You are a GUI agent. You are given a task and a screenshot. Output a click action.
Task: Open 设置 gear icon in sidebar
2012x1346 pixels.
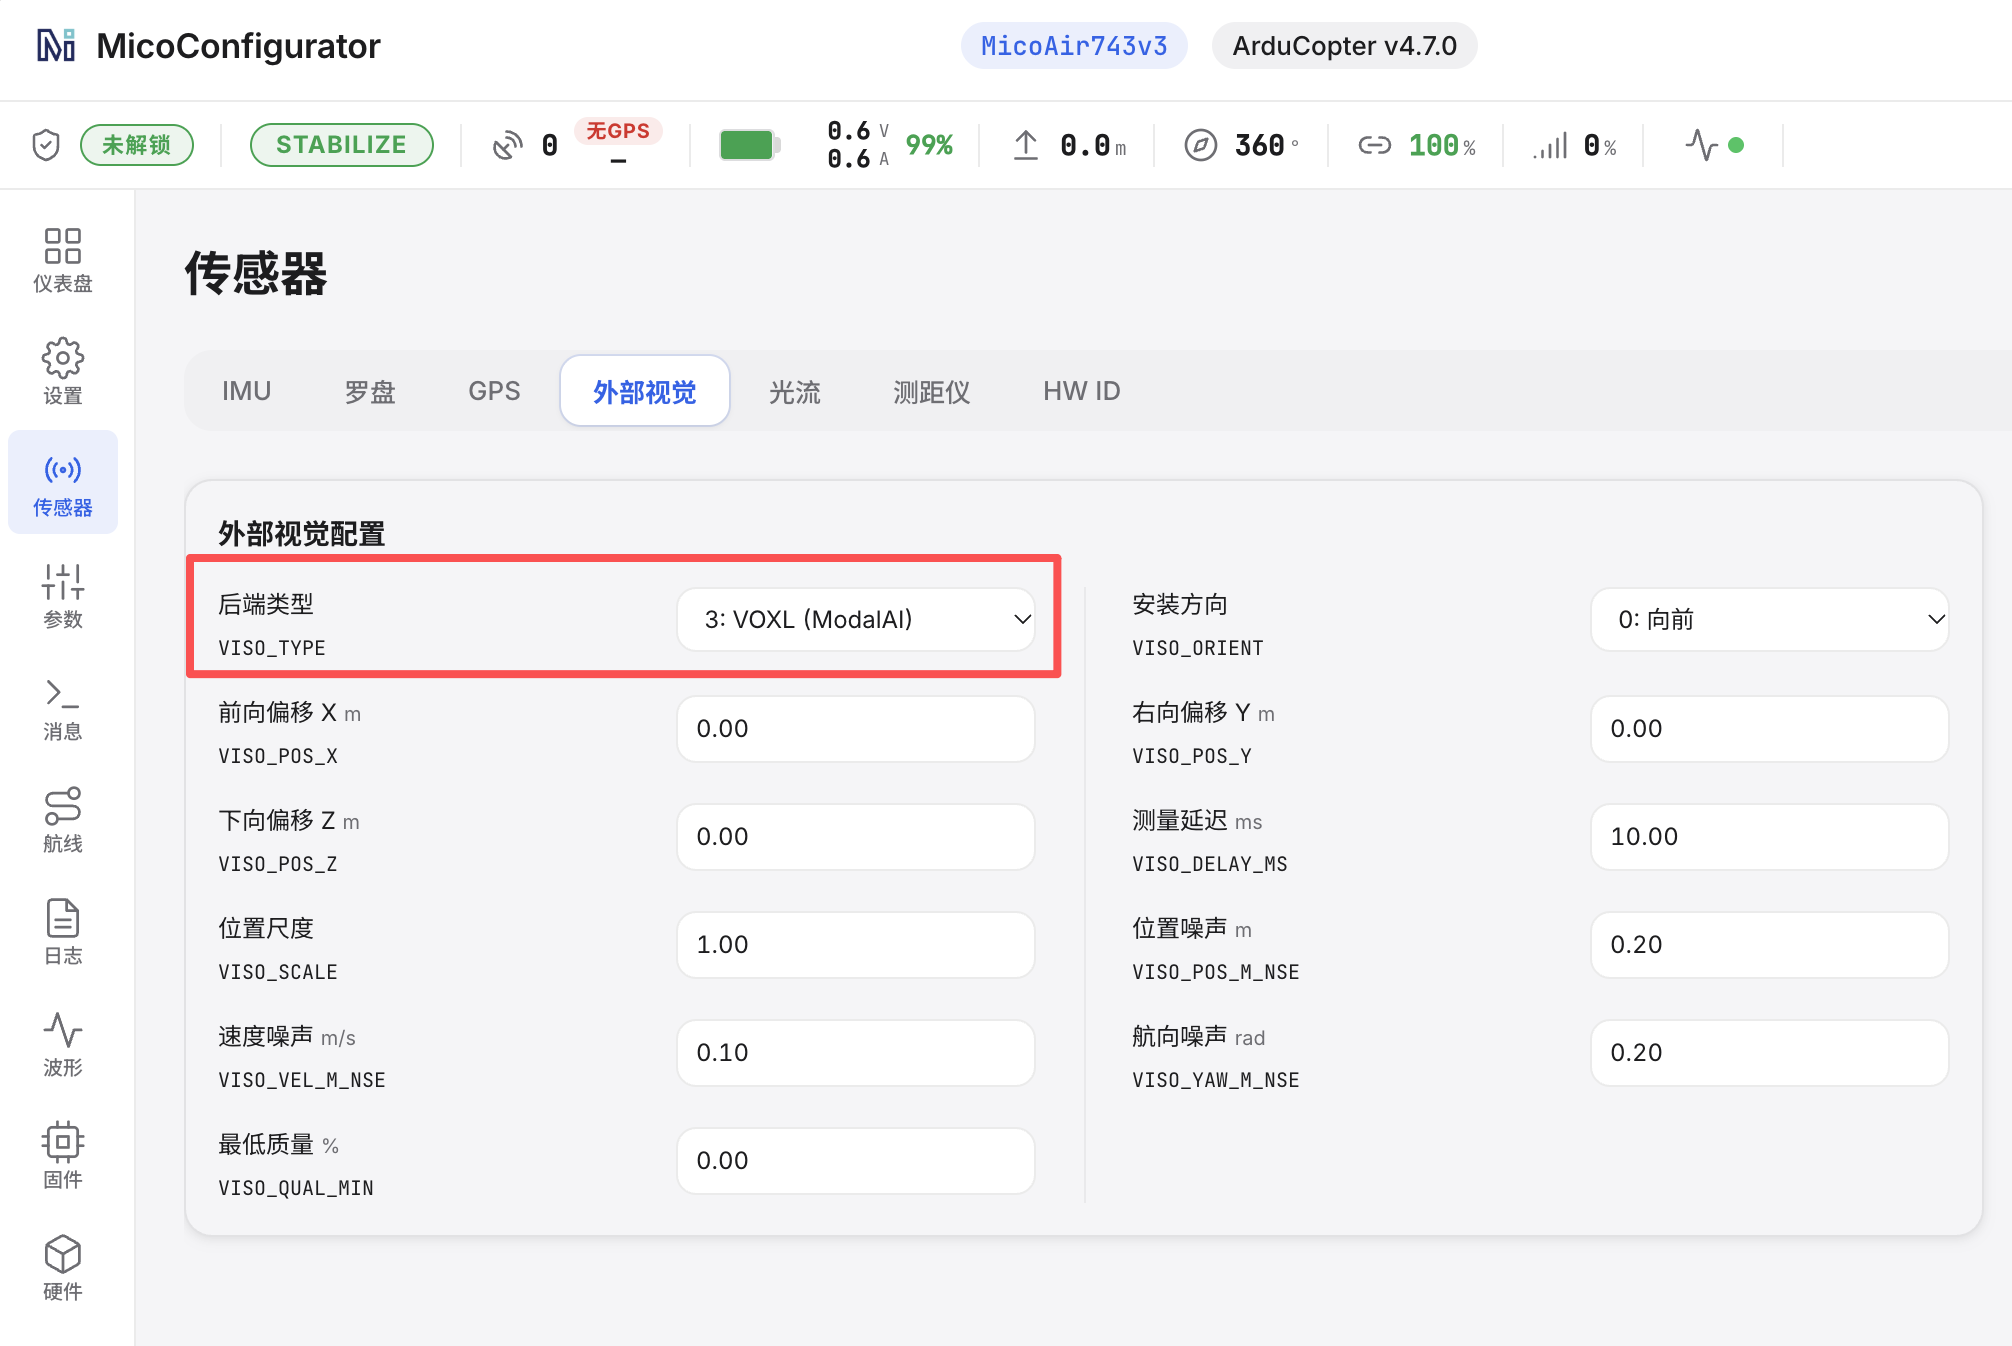[x=63, y=372]
